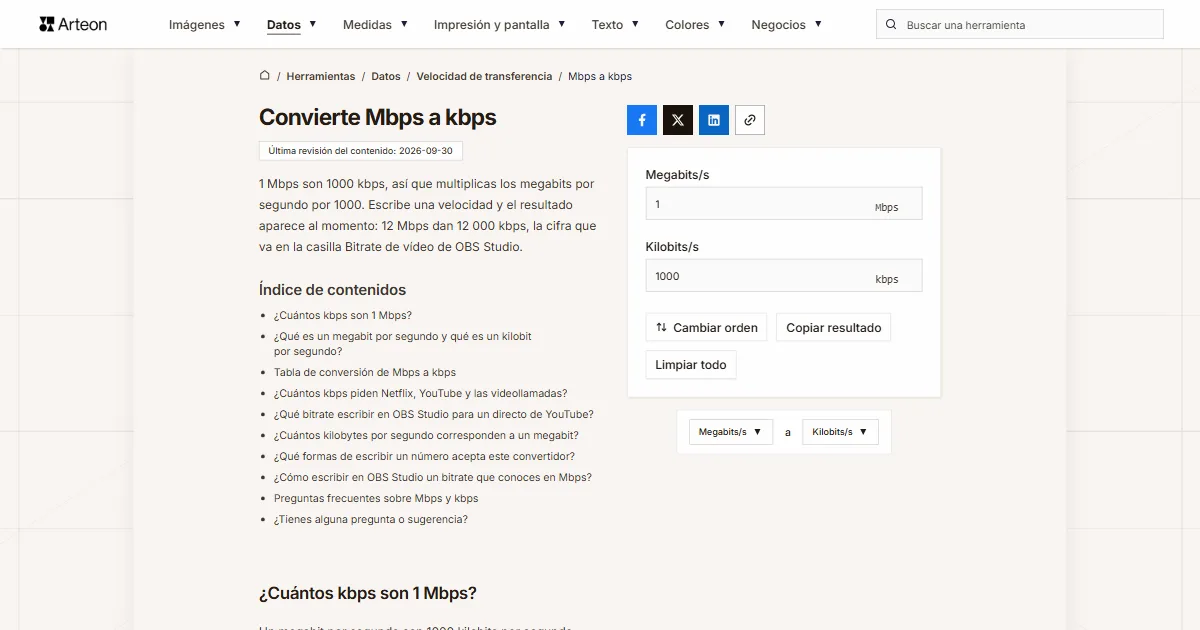Click Copiar resultado button
Screen dimensions: 1200x630
(x=834, y=328)
